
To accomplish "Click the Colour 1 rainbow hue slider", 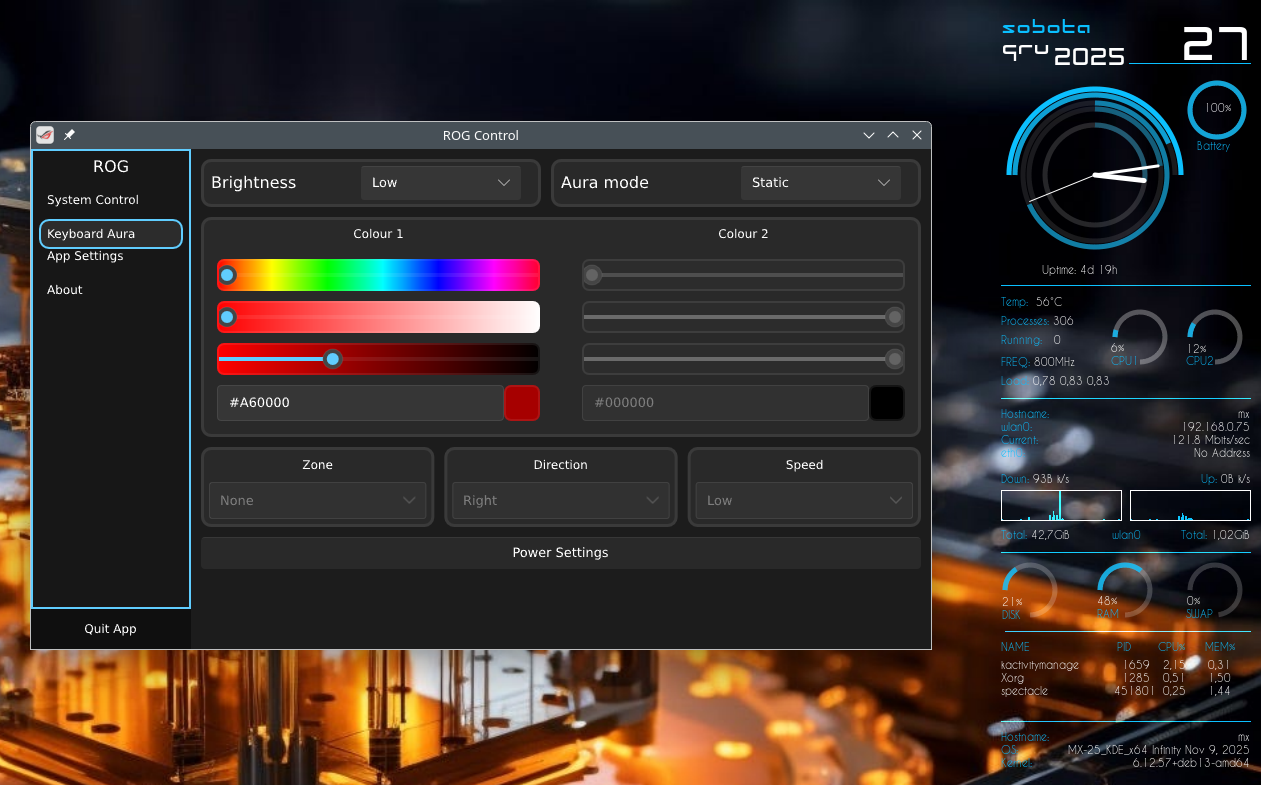I will (x=378, y=275).
